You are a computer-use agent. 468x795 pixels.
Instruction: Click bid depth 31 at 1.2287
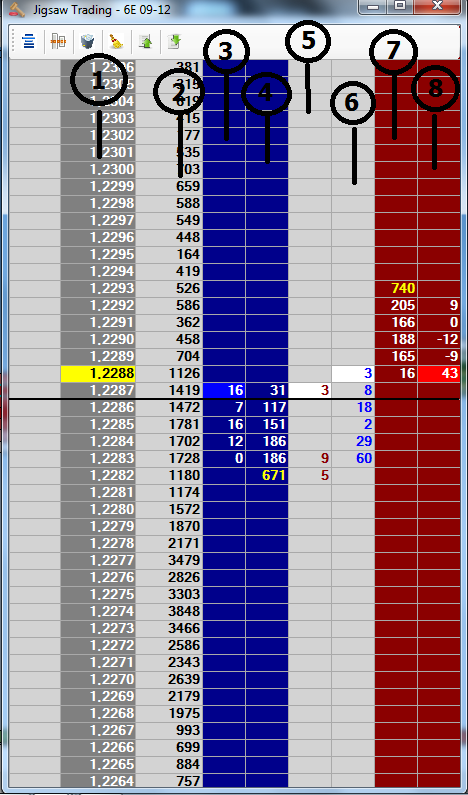(267, 390)
